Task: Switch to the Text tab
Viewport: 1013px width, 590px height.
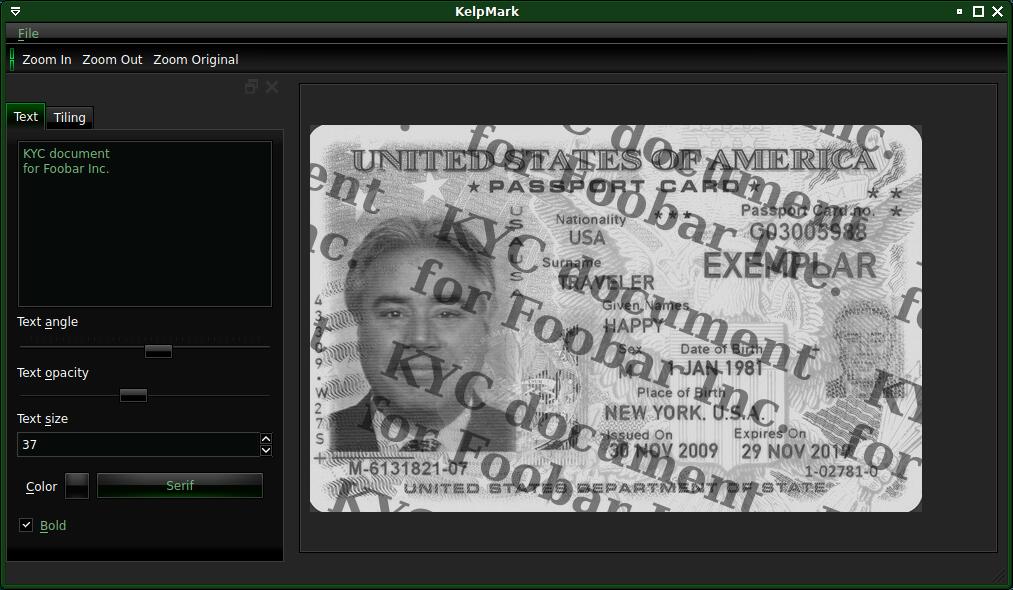Action: 26,116
